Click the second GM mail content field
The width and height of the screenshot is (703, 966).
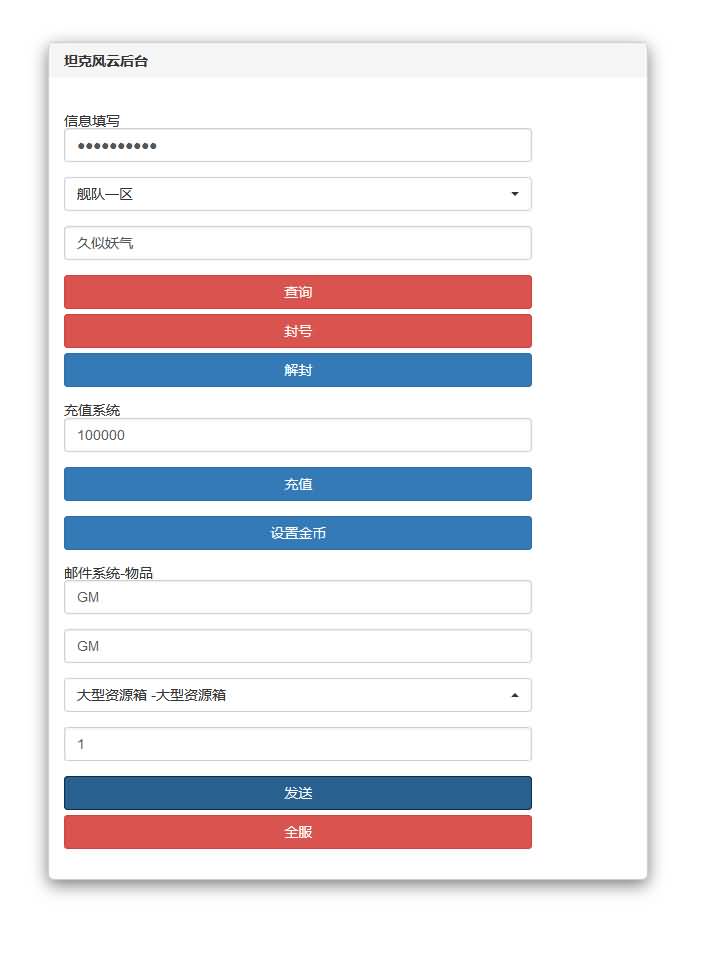[297, 646]
